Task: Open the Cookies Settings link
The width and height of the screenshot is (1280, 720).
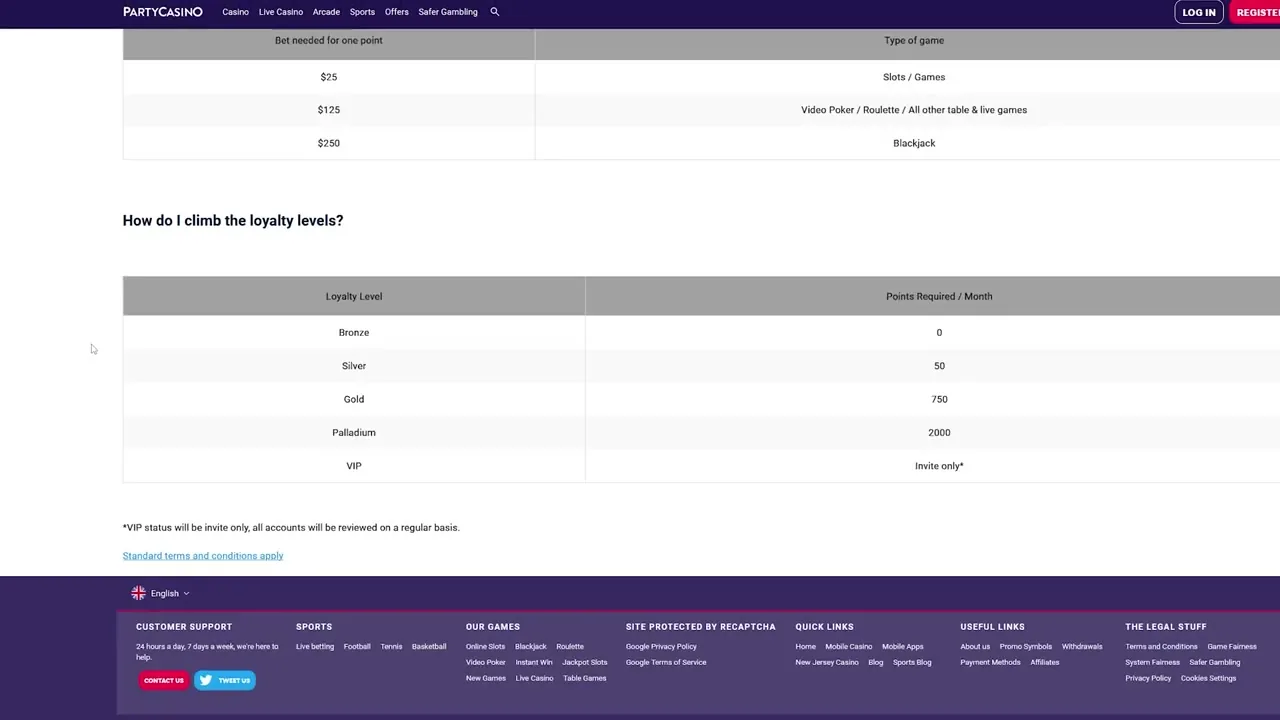Action: pyautogui.click(x=1209, y=678)
